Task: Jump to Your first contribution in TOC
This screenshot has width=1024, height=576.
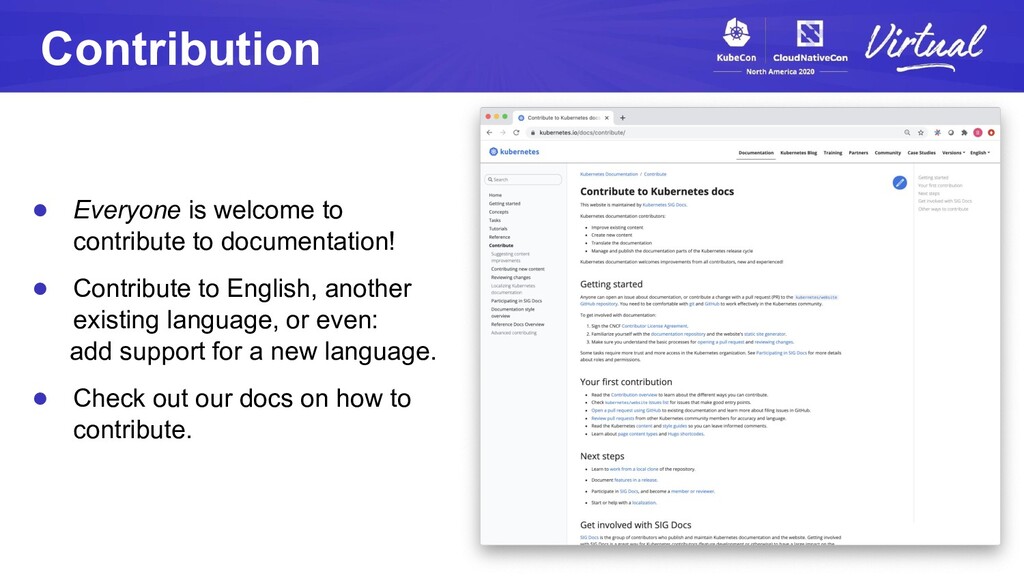Action: pyautogui.click(x=940, y=185)
